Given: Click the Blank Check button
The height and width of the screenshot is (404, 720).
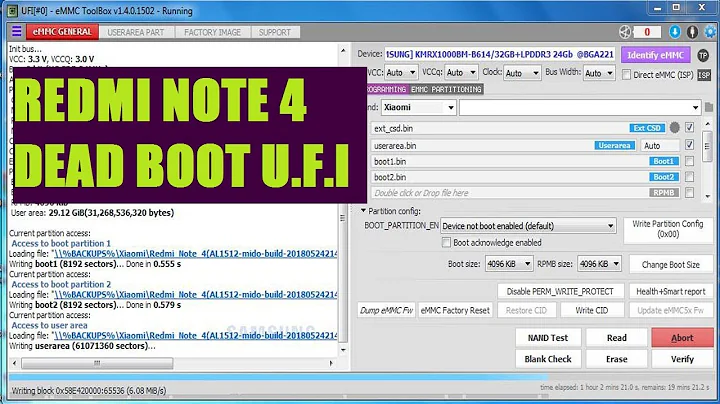Looking at the screenshot, I should tap(548, 359).
